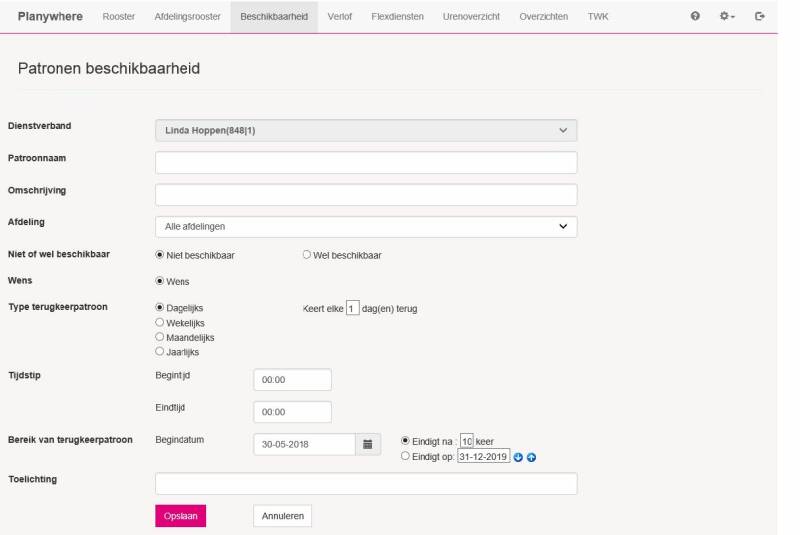
Task: Click the blue down arrow beside end date
Action: click(x=519, y=457)
